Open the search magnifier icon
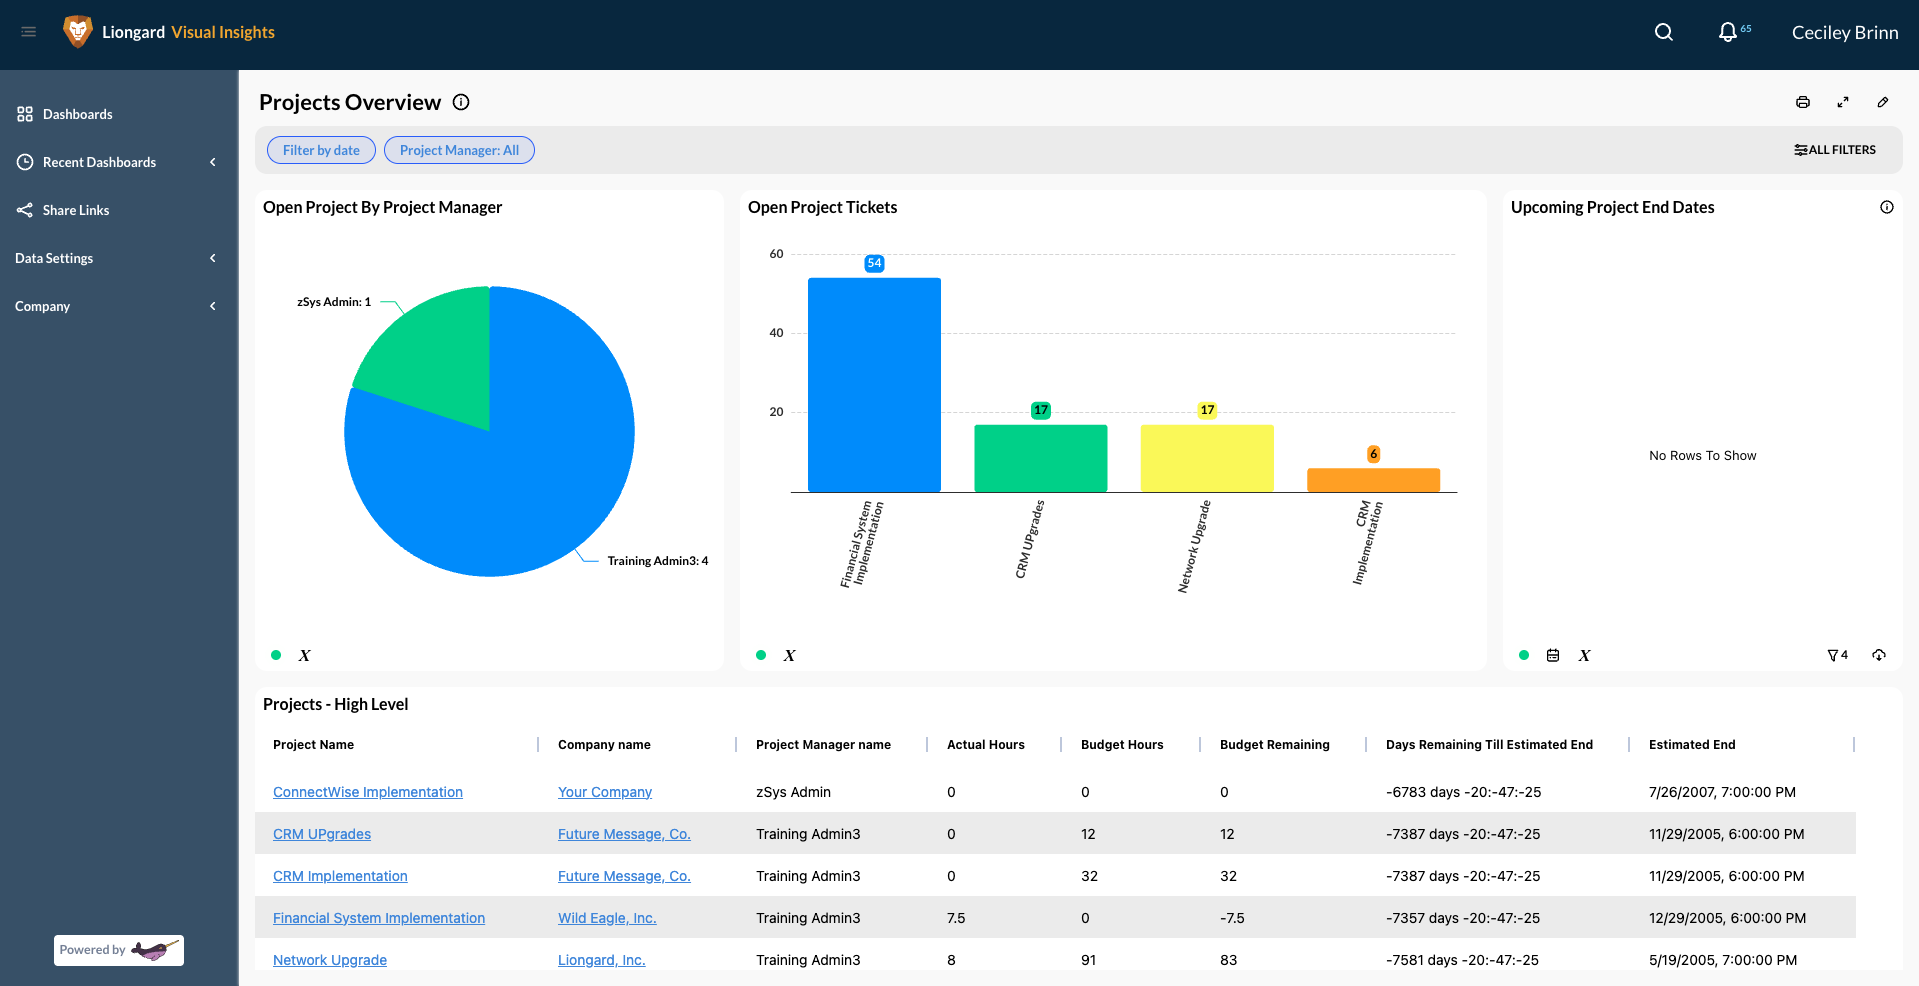 (x=1664, y=32)
